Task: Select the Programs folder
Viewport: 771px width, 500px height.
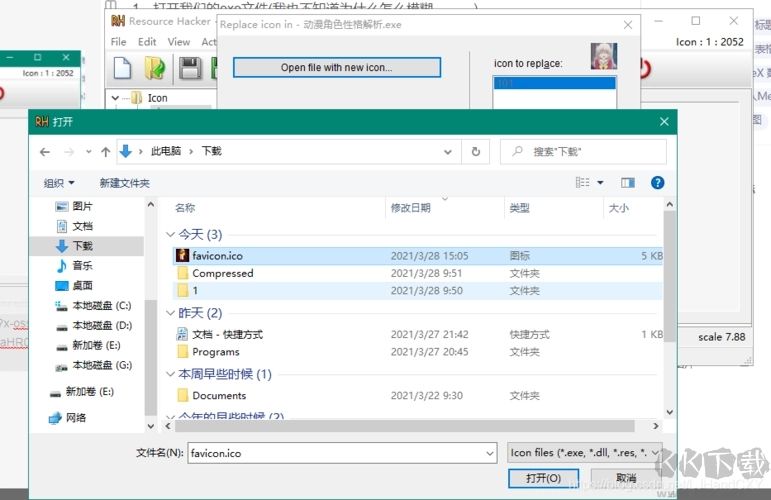Action: (418, 352)
